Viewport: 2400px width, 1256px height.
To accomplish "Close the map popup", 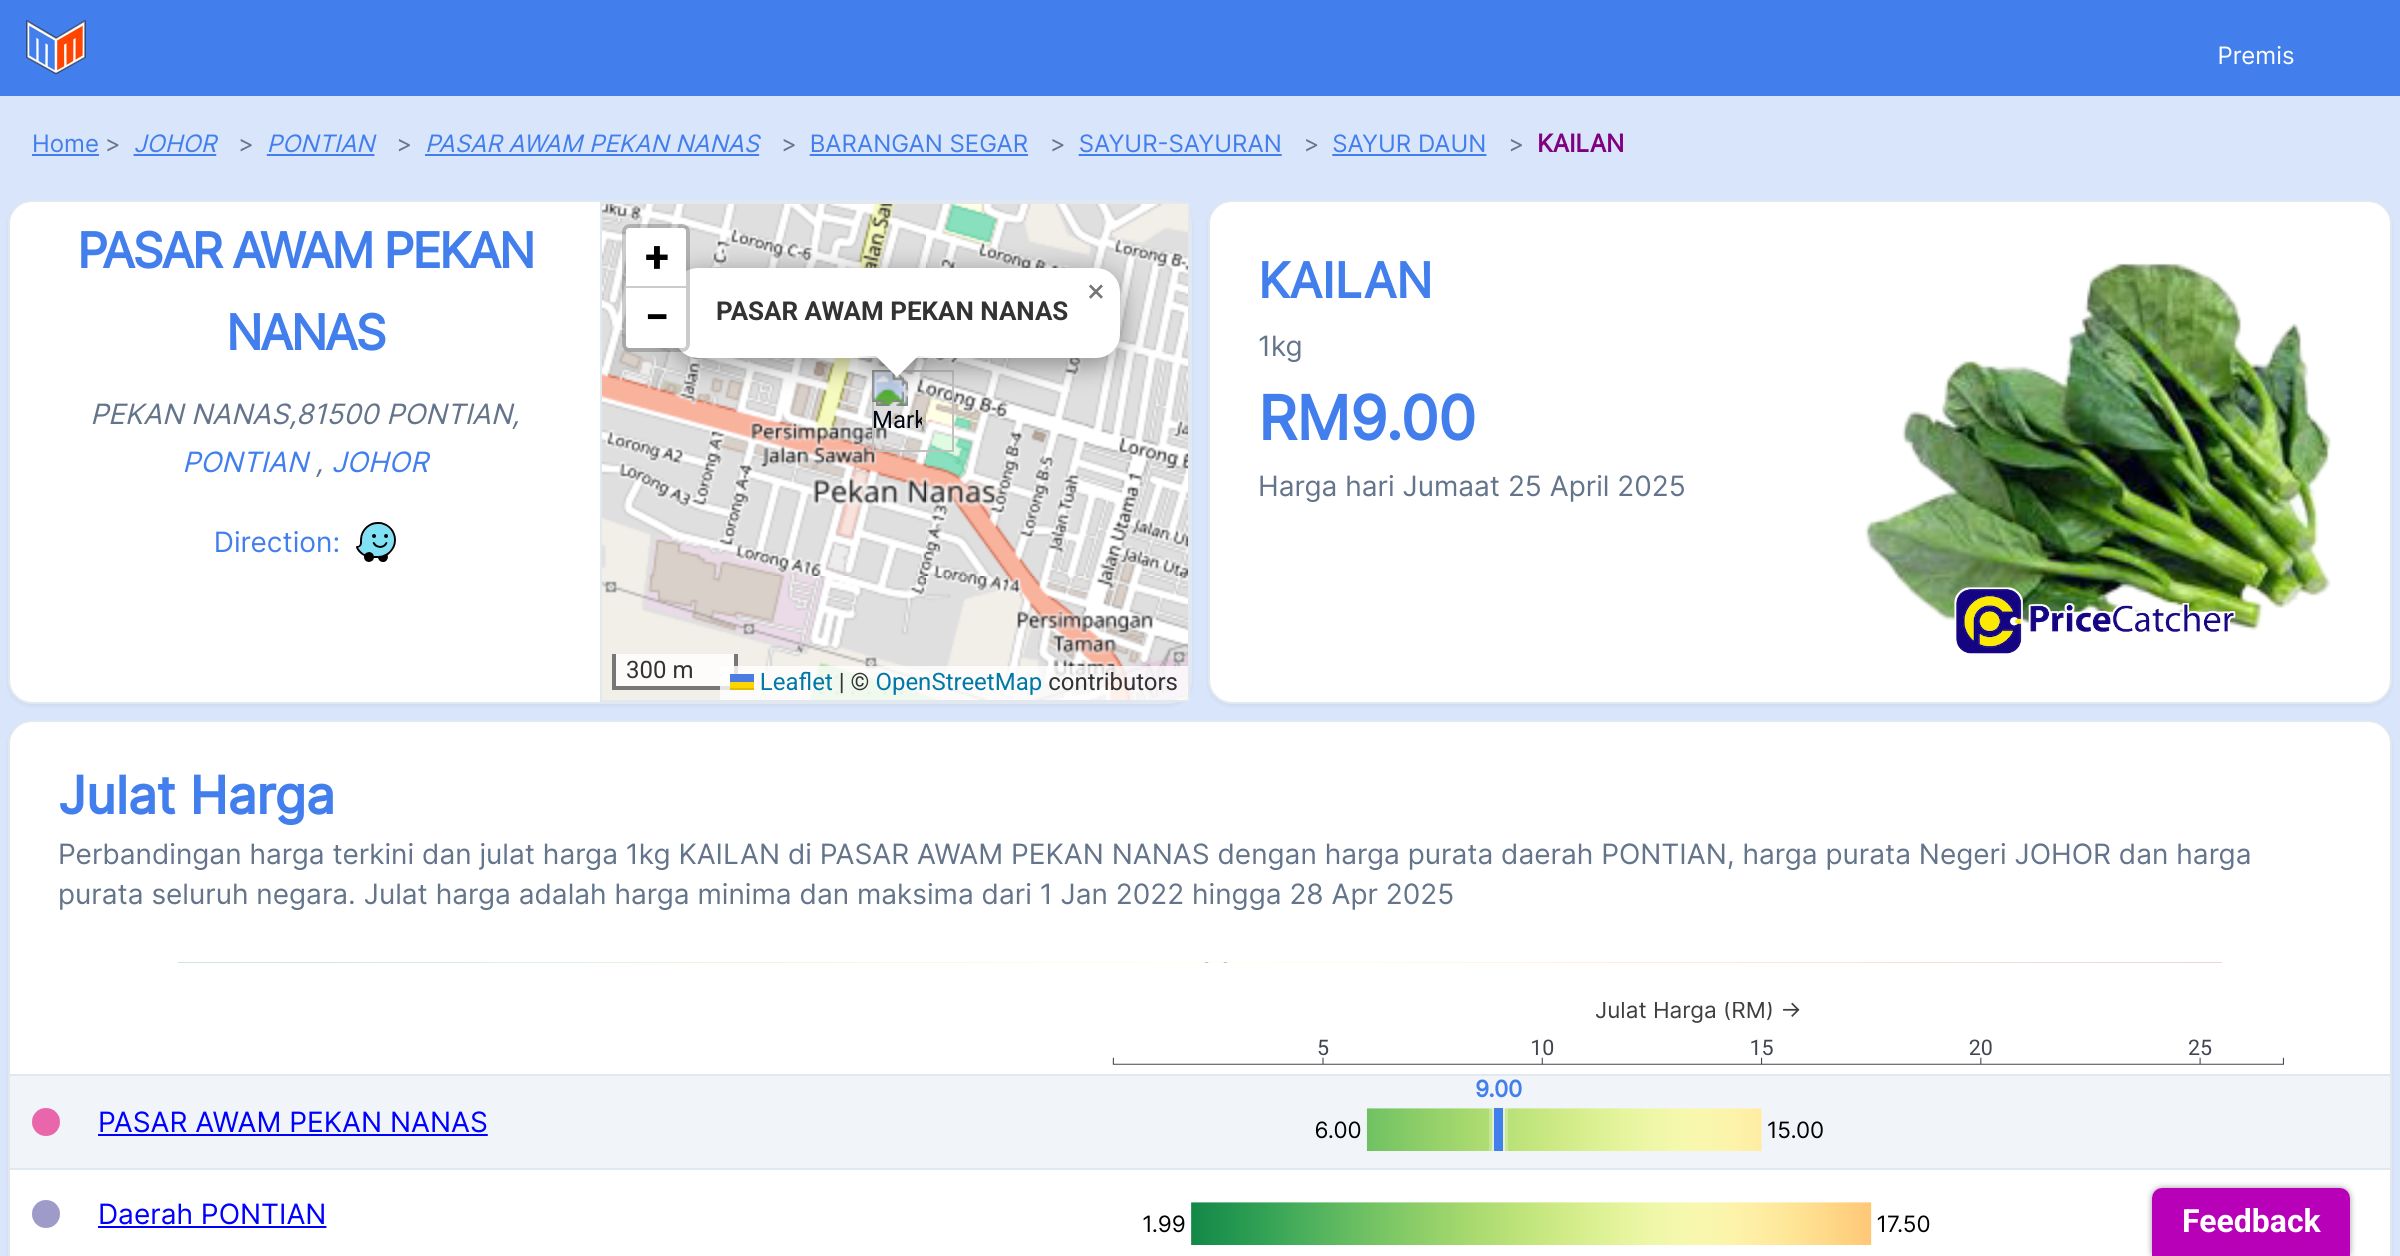I will point(1096,292).
